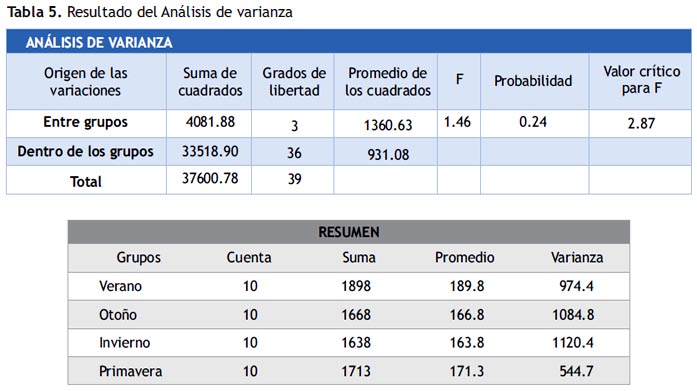
Task: Select the 'Grados de libertad' header cell
Action: 293,82
